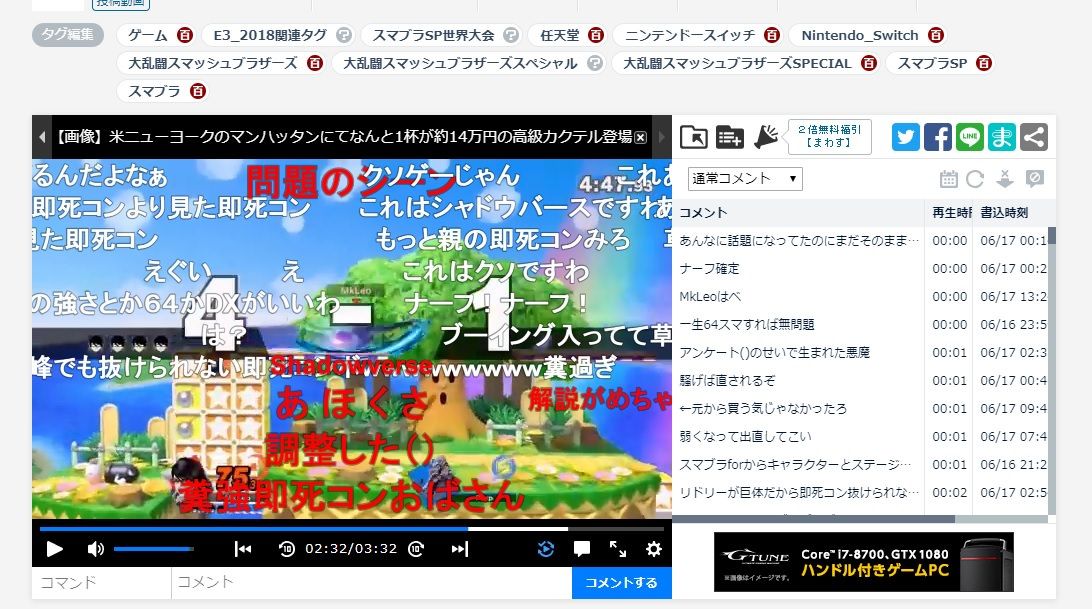
Task: Skip forward 10 seconds
Action: click(x=416, y=549)
